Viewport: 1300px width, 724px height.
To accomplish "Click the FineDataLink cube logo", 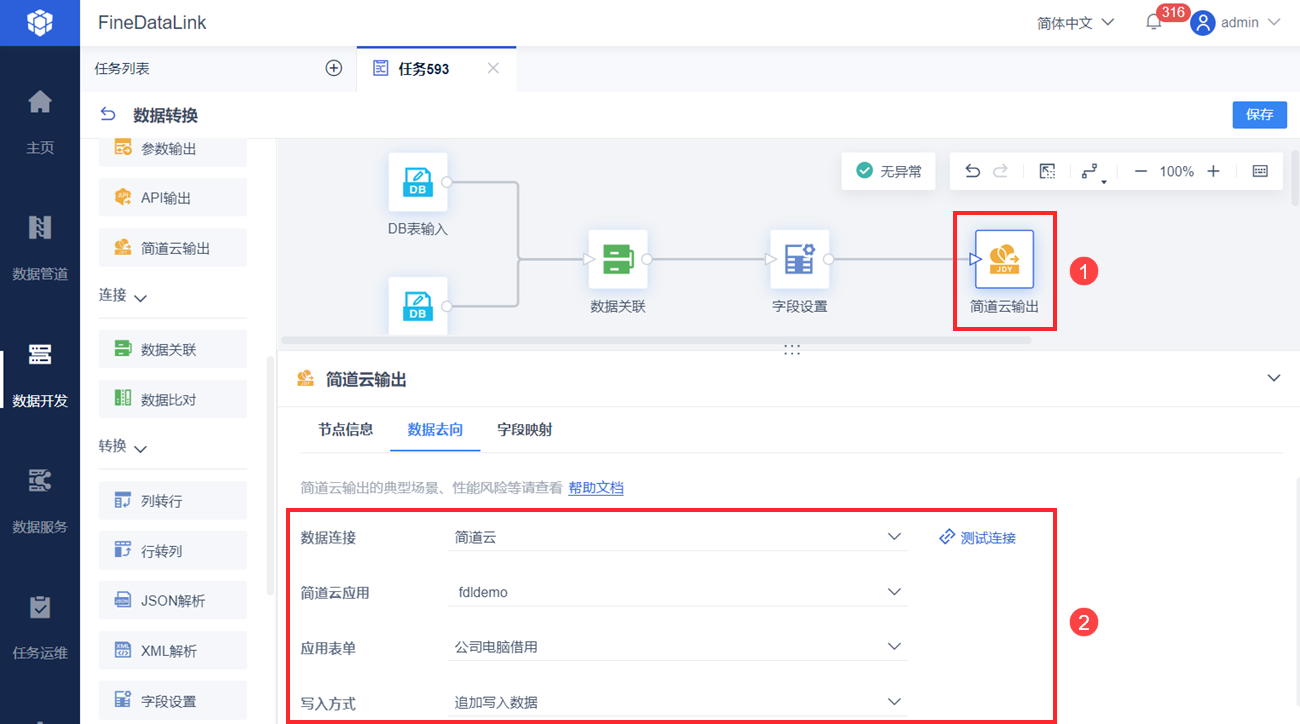I will point(40,22).
